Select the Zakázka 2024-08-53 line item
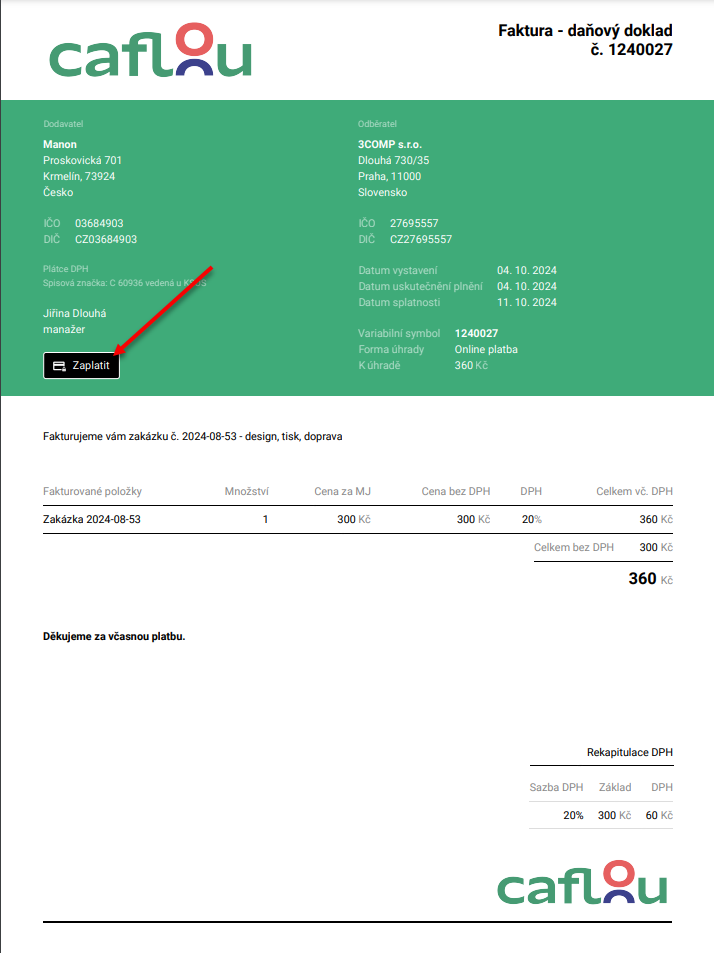Screen dimensions: 714x953 92,519
